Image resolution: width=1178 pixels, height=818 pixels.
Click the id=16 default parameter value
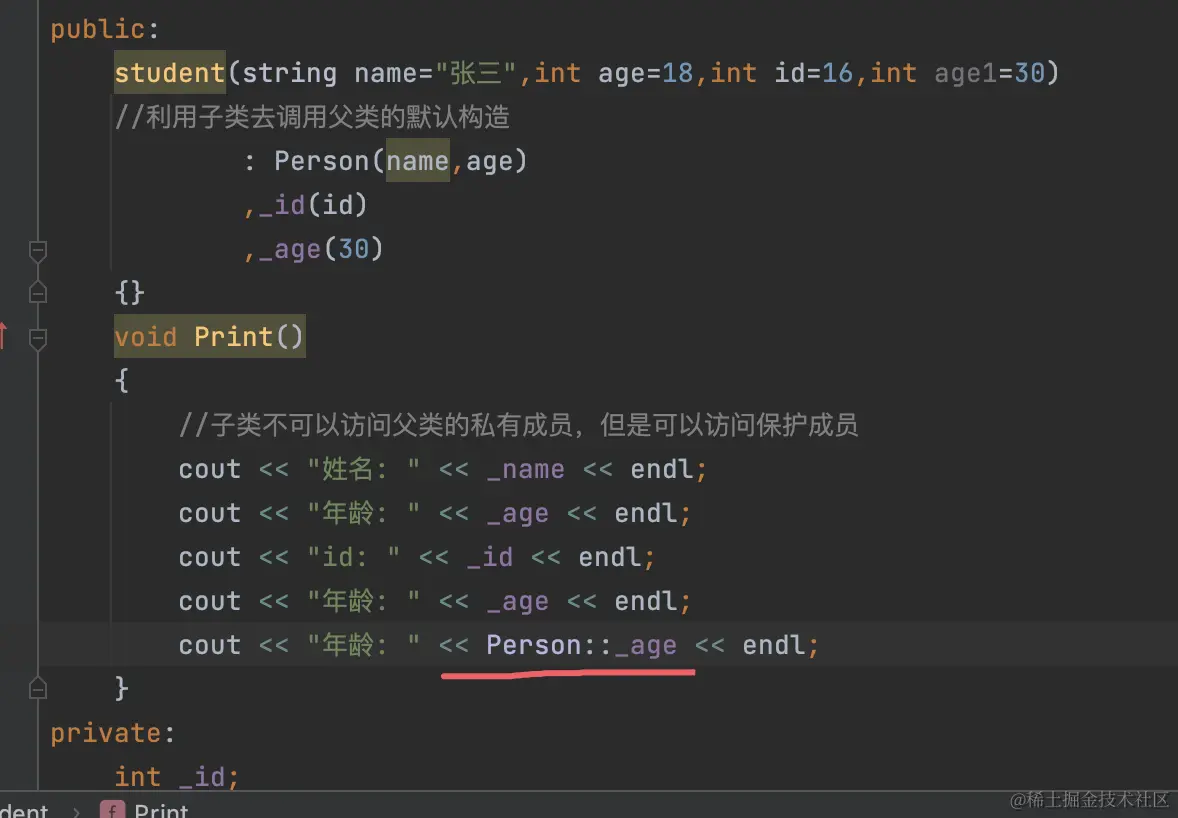814,73
